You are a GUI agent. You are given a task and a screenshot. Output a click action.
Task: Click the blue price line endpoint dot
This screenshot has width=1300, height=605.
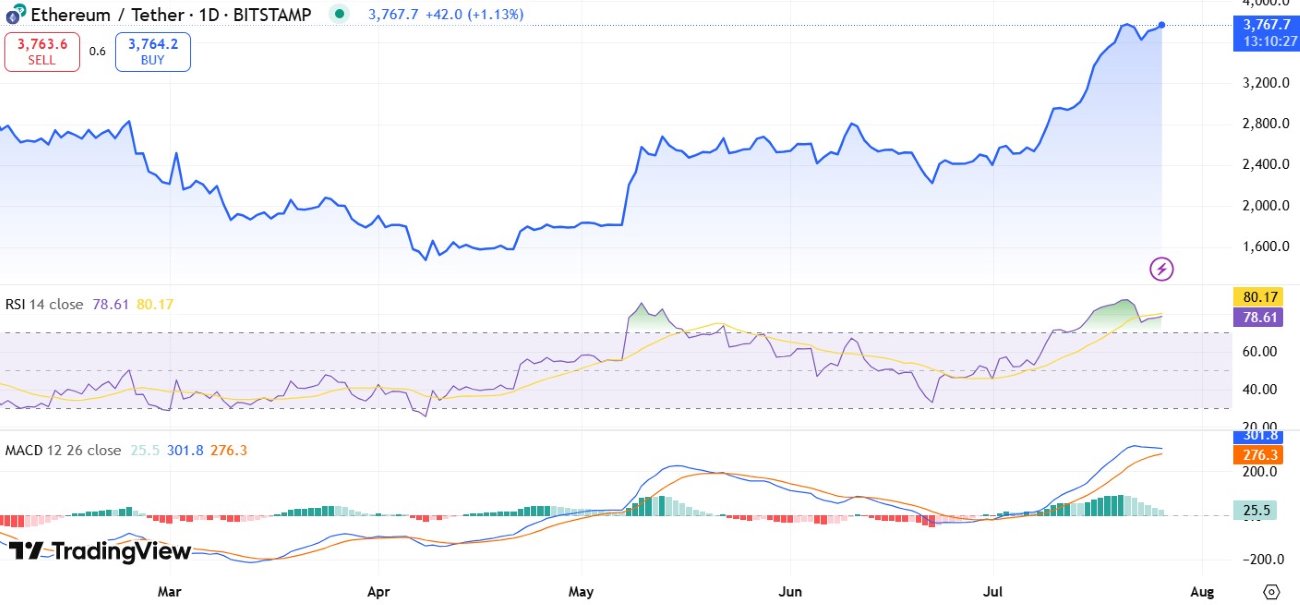click(x=1162, y=24)
